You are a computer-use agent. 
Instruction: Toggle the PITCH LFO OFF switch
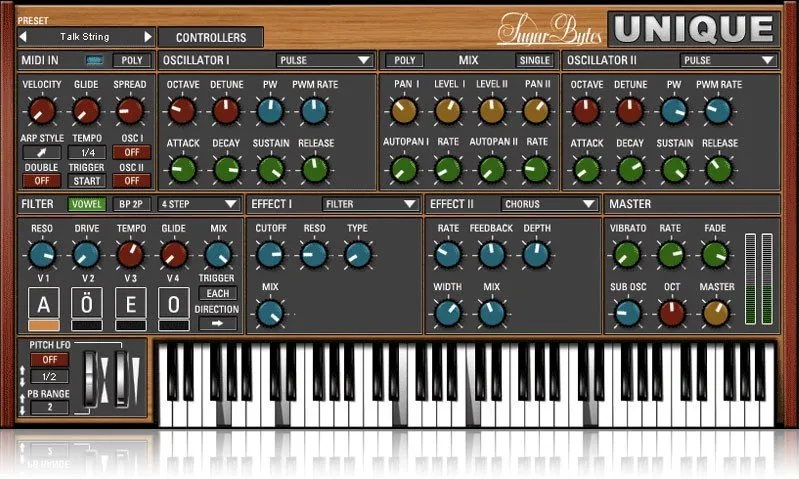click(x=49, y=360)
